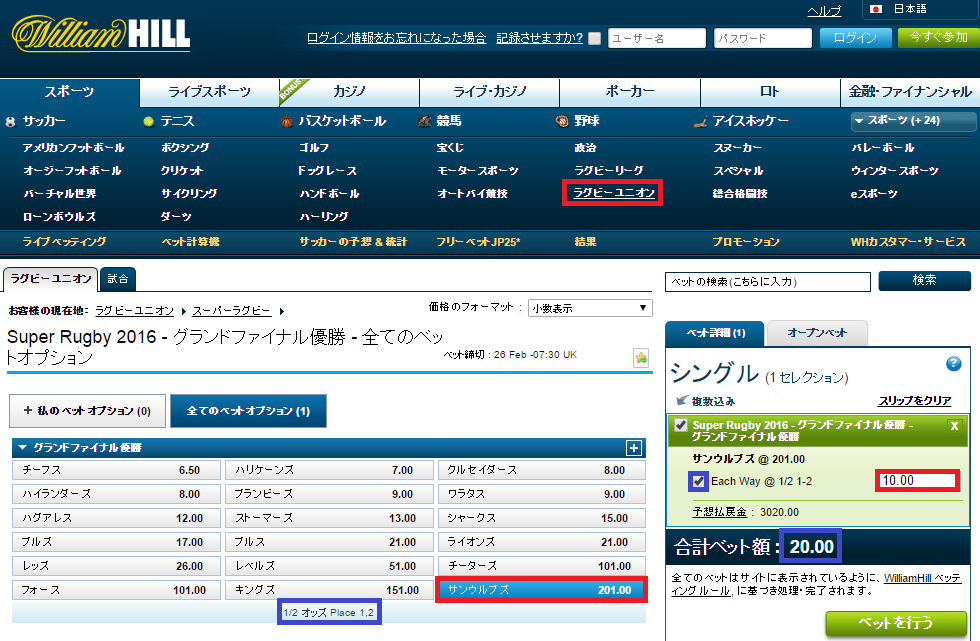Toggle the 記録させますか remember-me checkbox
980x641 pixels.
coord(595,39)
